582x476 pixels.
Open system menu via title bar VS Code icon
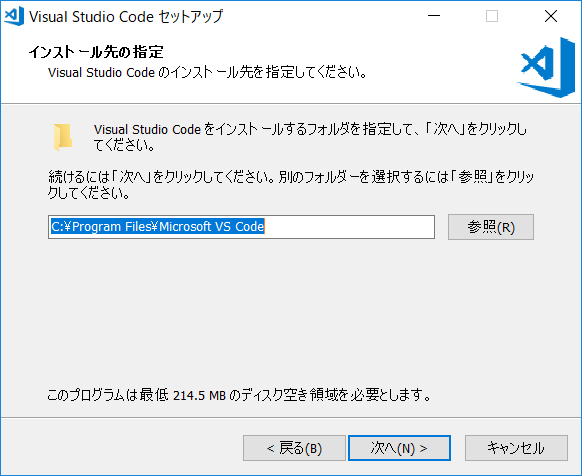(14, 16)
